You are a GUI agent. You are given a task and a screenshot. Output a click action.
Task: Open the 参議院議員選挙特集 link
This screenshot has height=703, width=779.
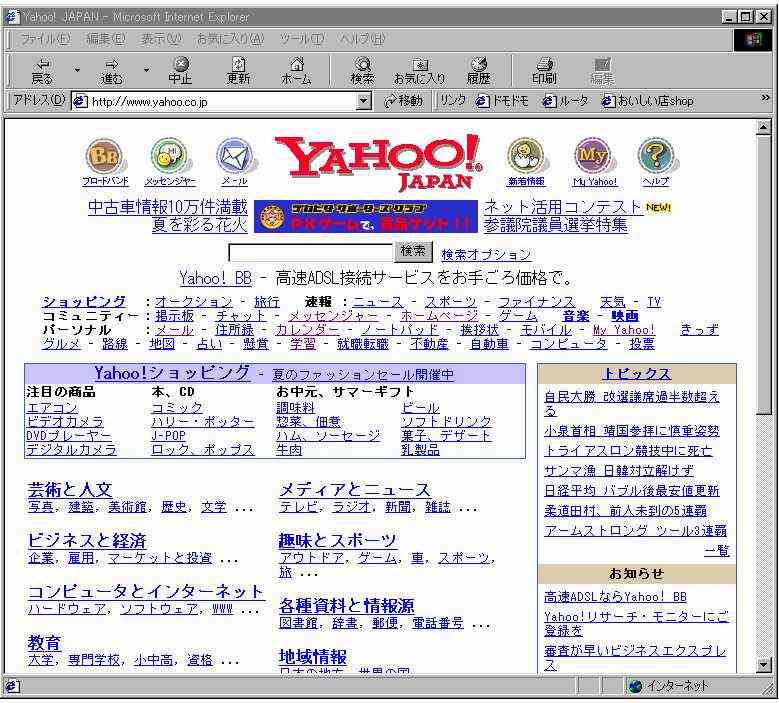point(555,225)
